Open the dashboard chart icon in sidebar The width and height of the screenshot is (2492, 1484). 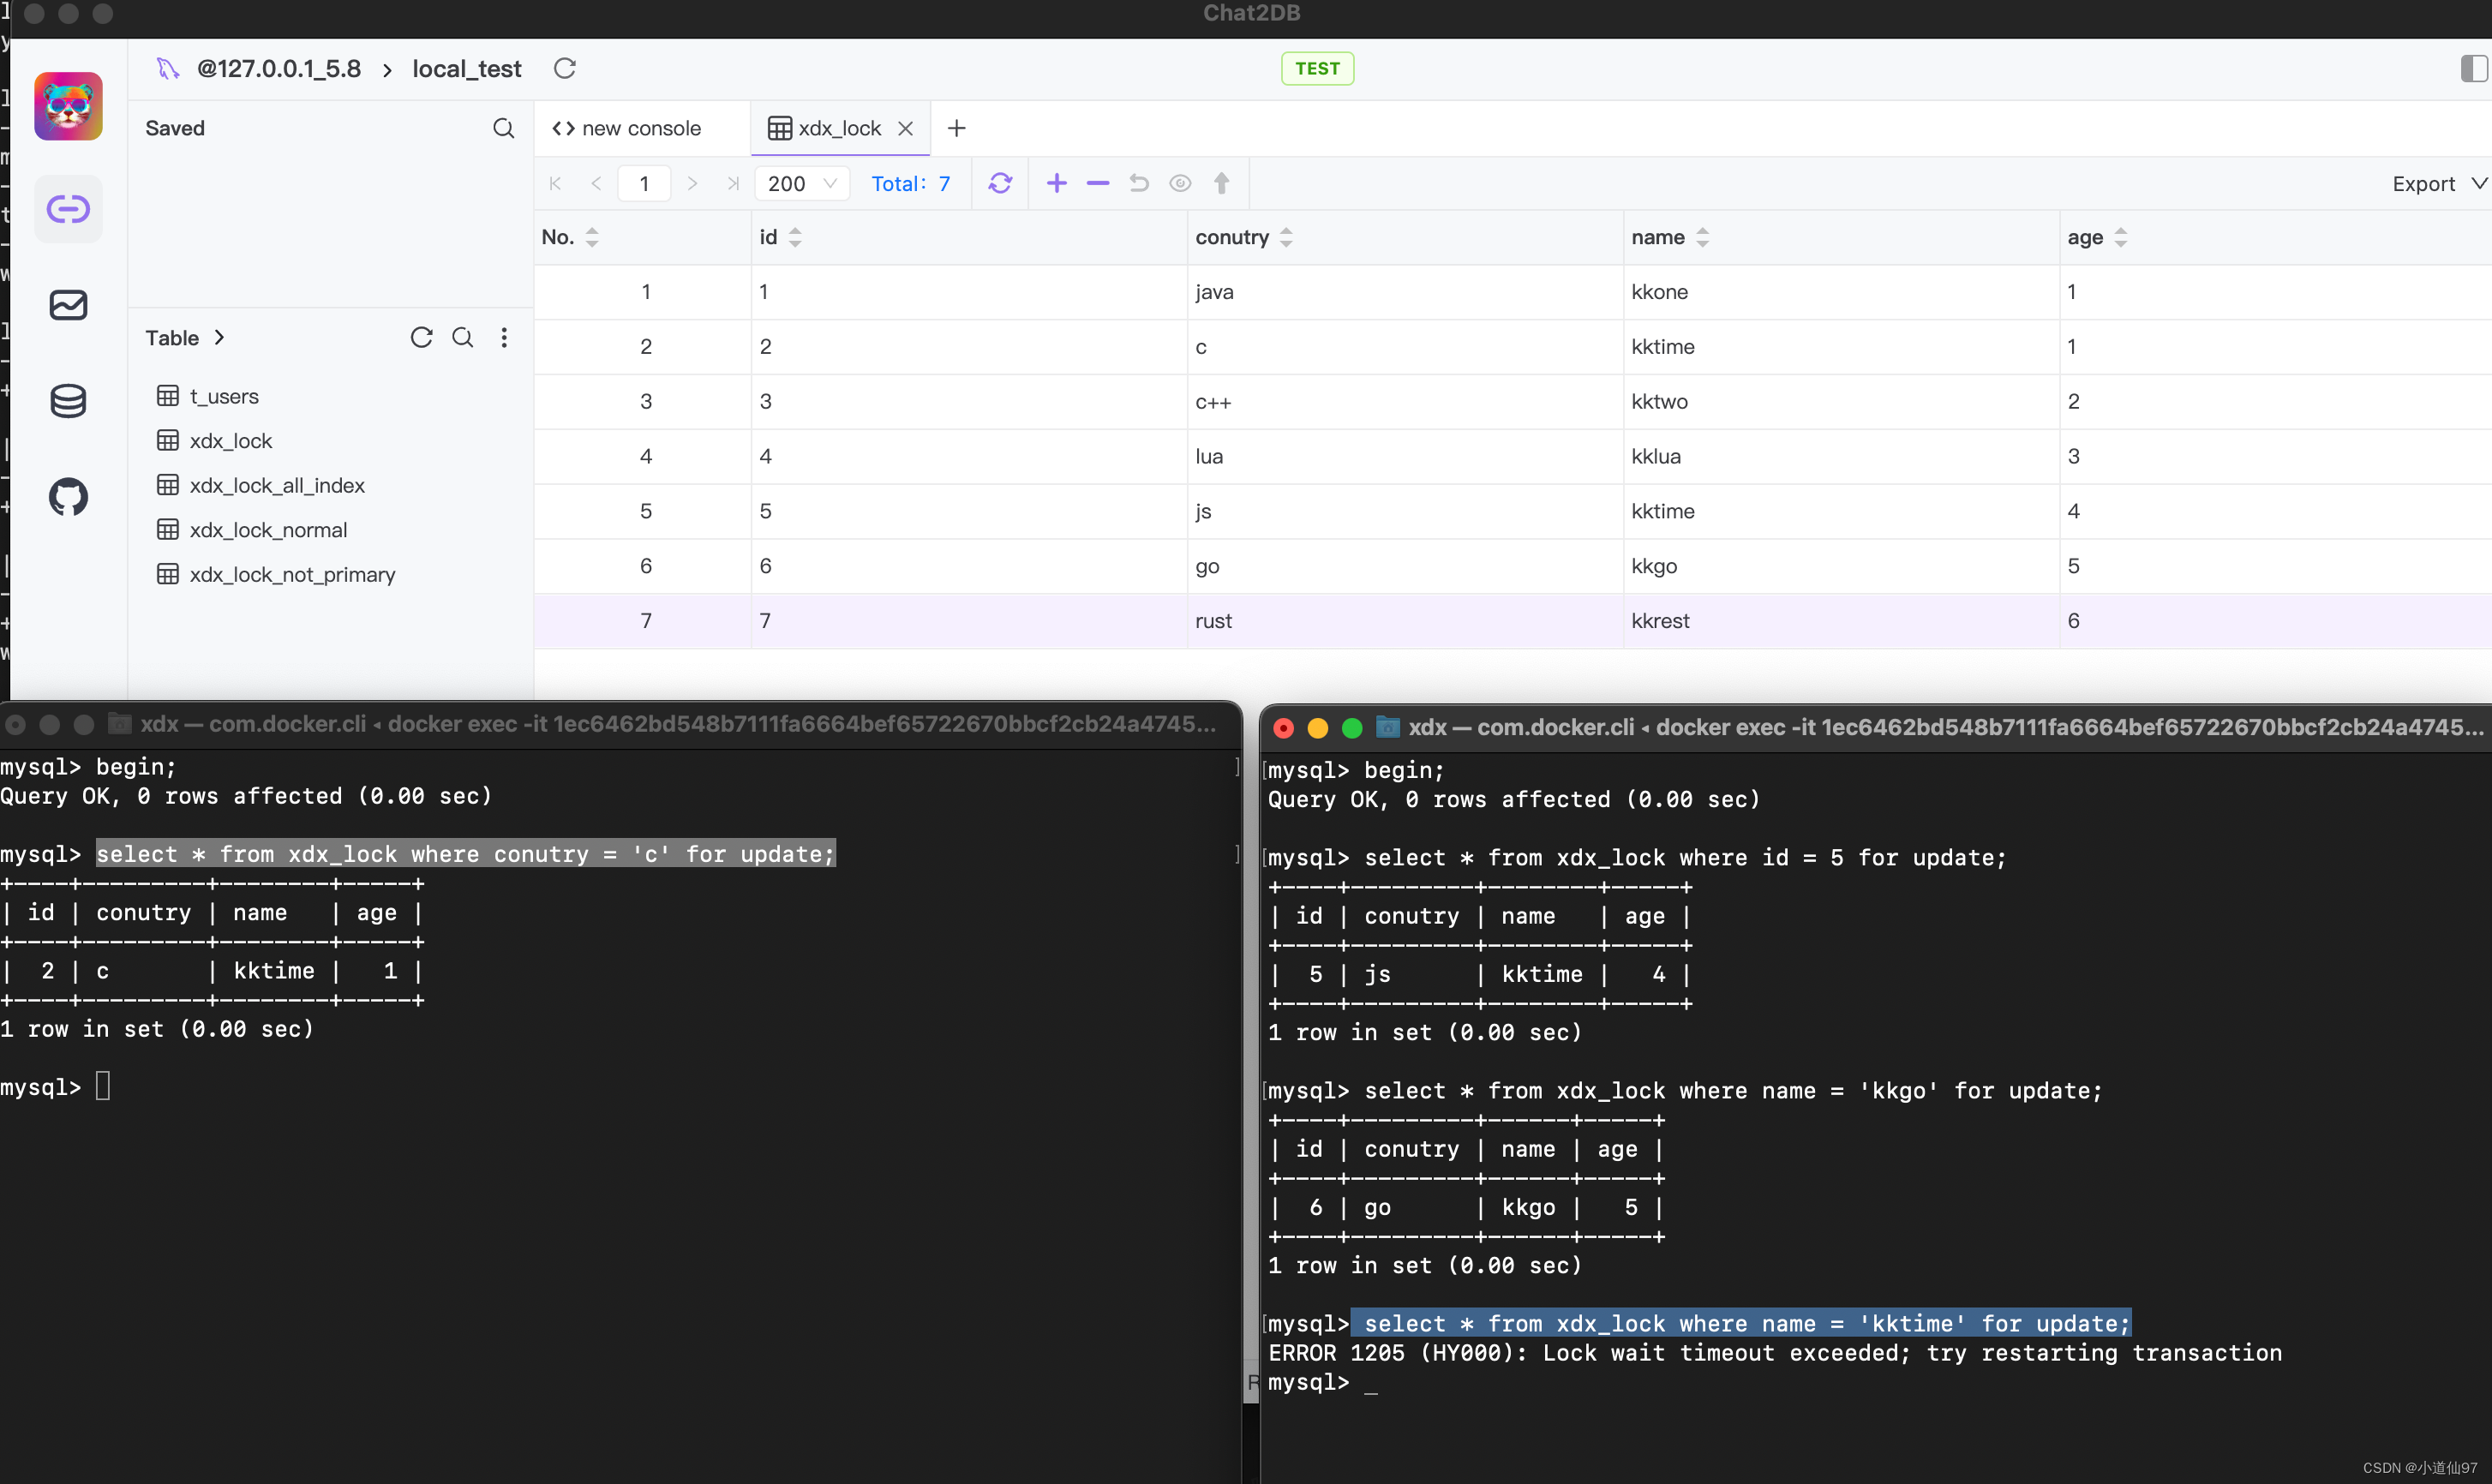tap(68, 304)
